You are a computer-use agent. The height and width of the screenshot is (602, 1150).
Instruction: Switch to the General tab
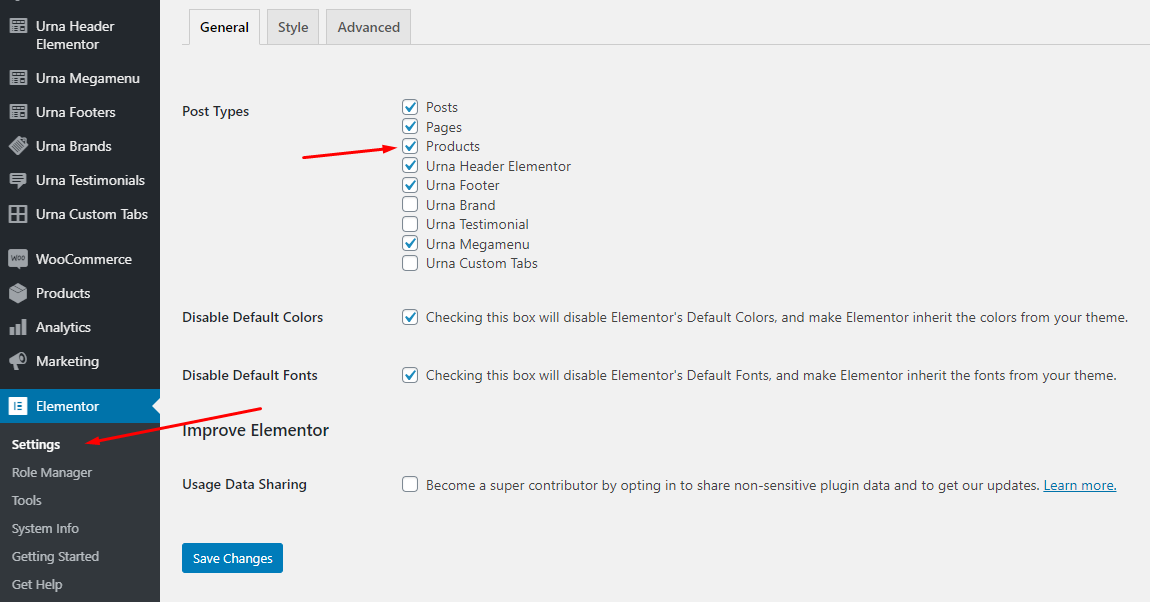tap(224, 27)
